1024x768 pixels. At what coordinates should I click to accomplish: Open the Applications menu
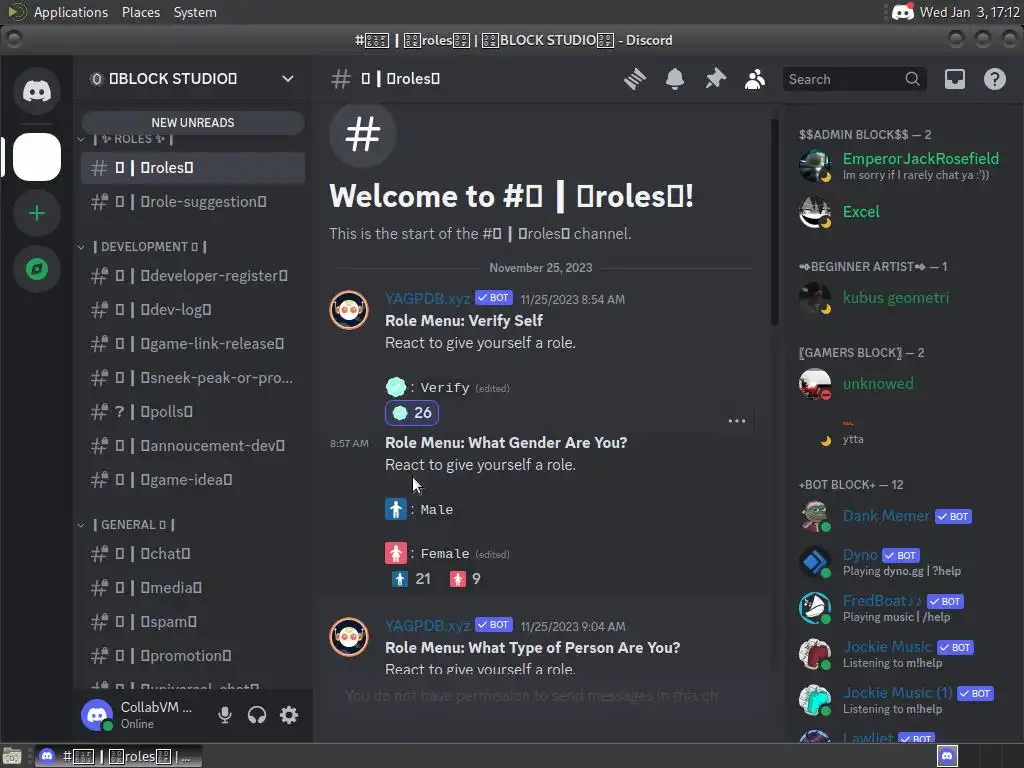tap(71, 12)
